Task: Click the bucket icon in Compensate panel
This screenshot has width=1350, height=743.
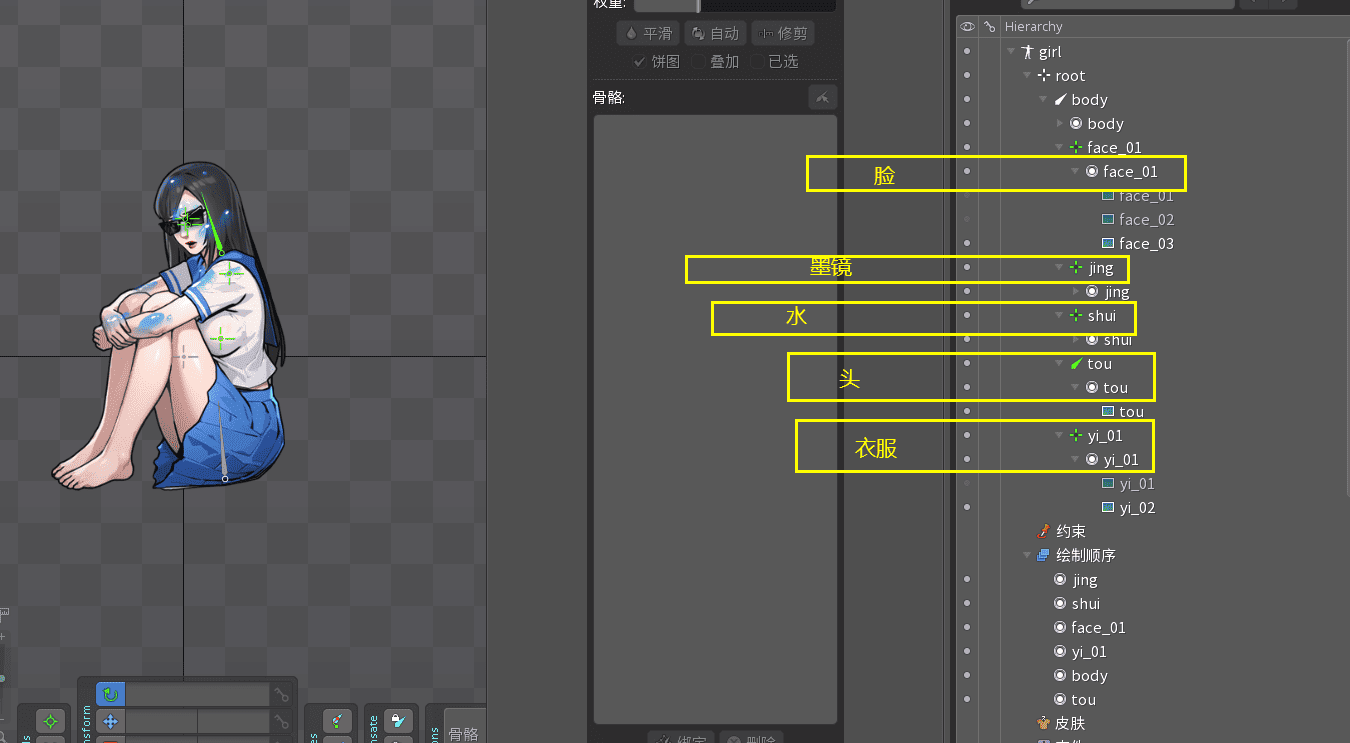Action: coord(398,720)
